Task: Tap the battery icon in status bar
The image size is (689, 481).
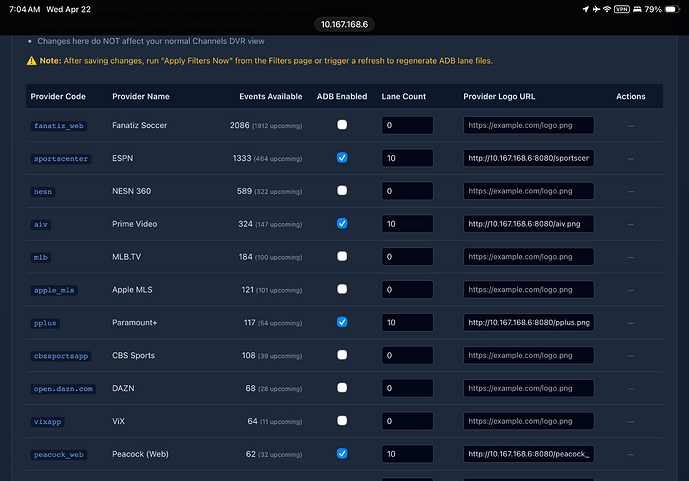Action: [672, 9]
